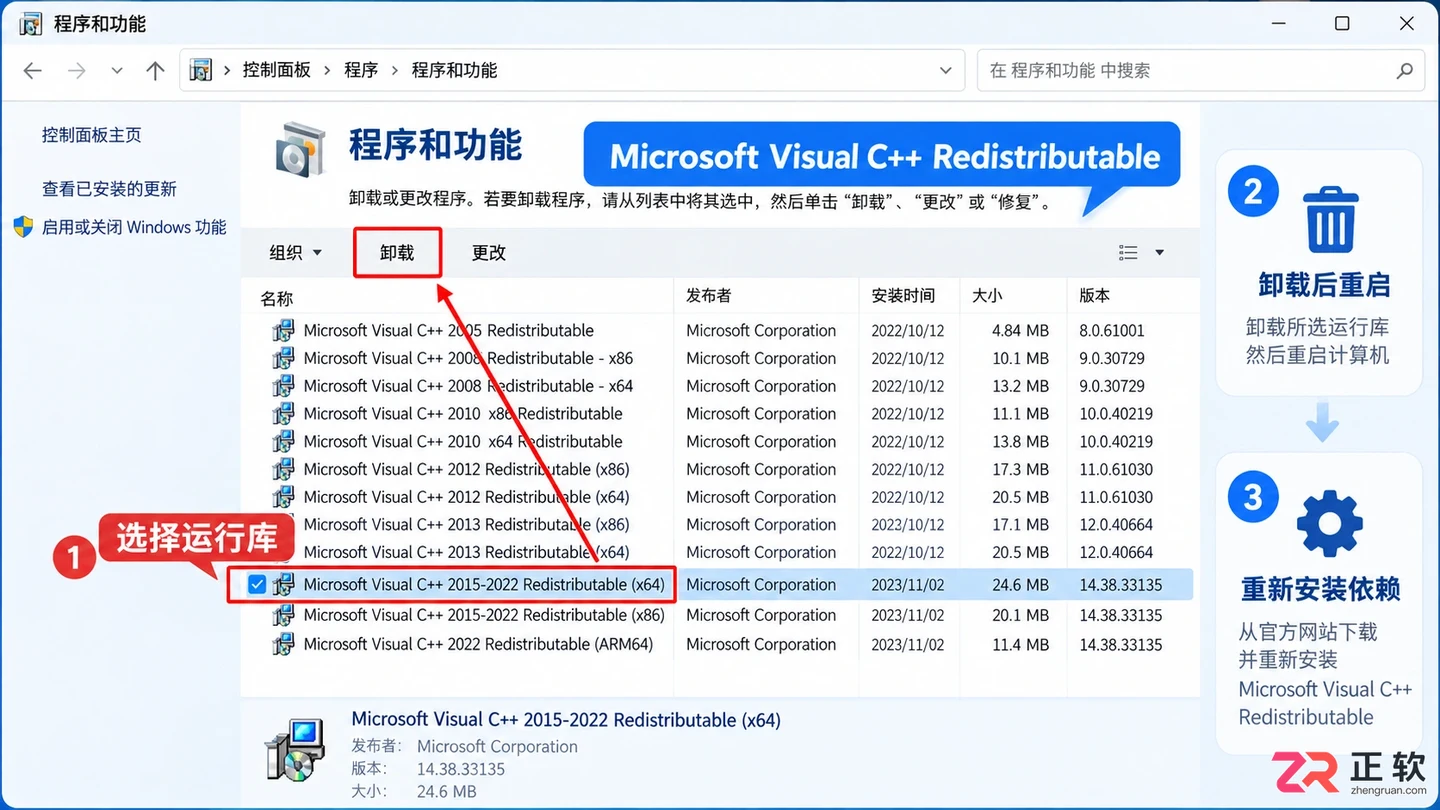This screenshot has width=1440, height=810.
Task: Click the 10.1 MB size cell
Action: (1020, 358)
